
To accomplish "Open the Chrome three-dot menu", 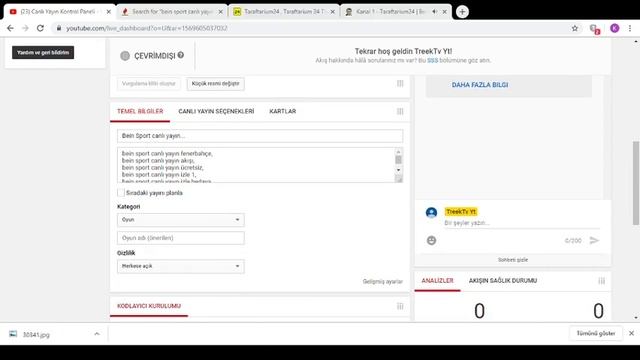I will [630, 28].
